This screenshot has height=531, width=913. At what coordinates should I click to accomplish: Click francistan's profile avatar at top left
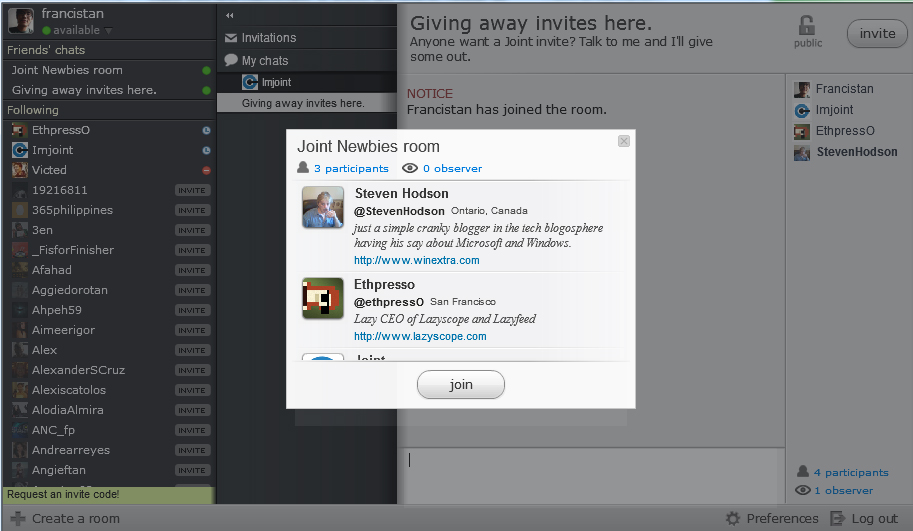[x=21, y=21]
